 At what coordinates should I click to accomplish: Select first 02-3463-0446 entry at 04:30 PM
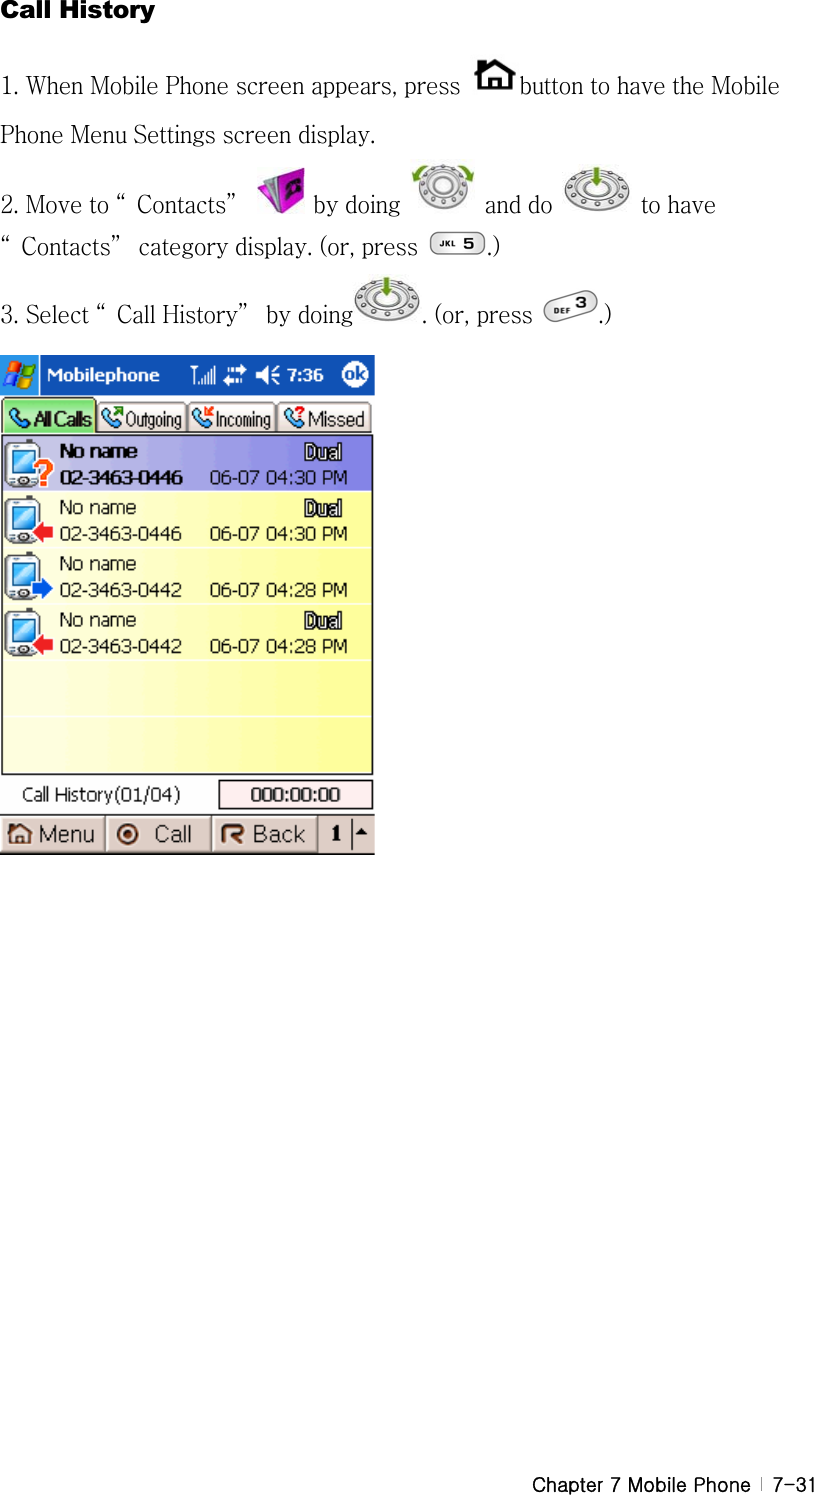[187, 463]
